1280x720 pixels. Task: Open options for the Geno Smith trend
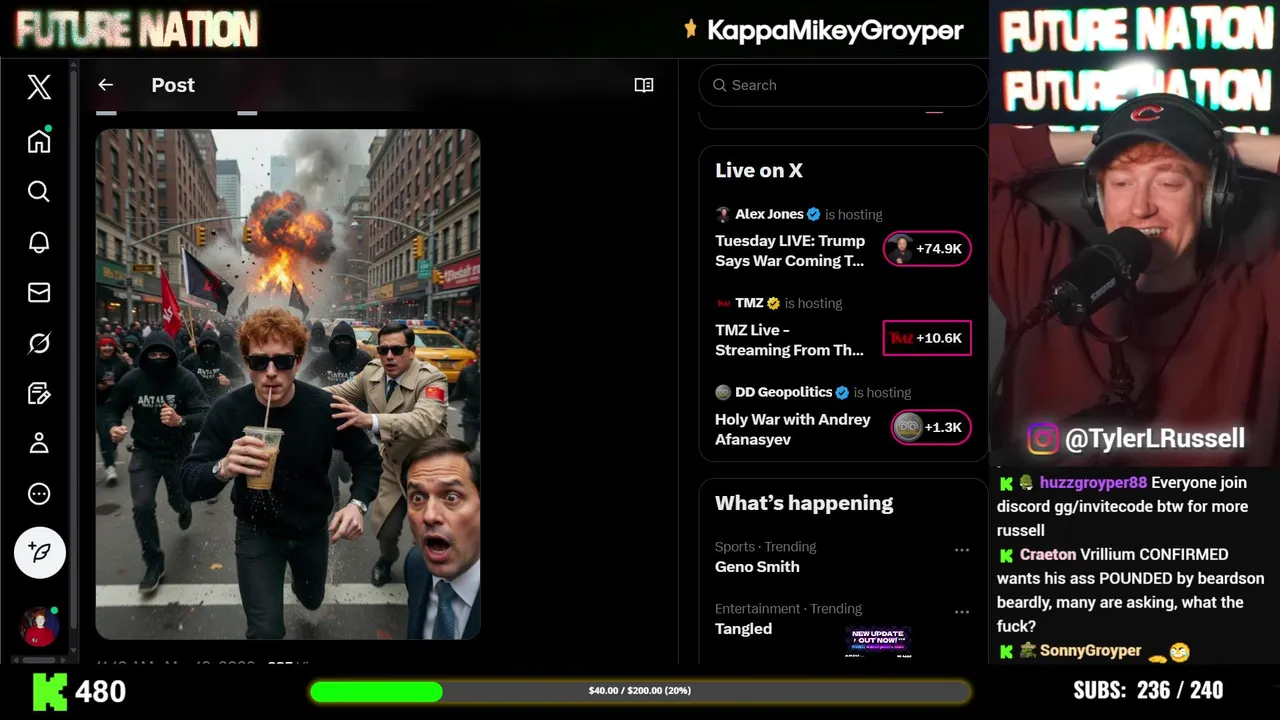coord(962,550)
